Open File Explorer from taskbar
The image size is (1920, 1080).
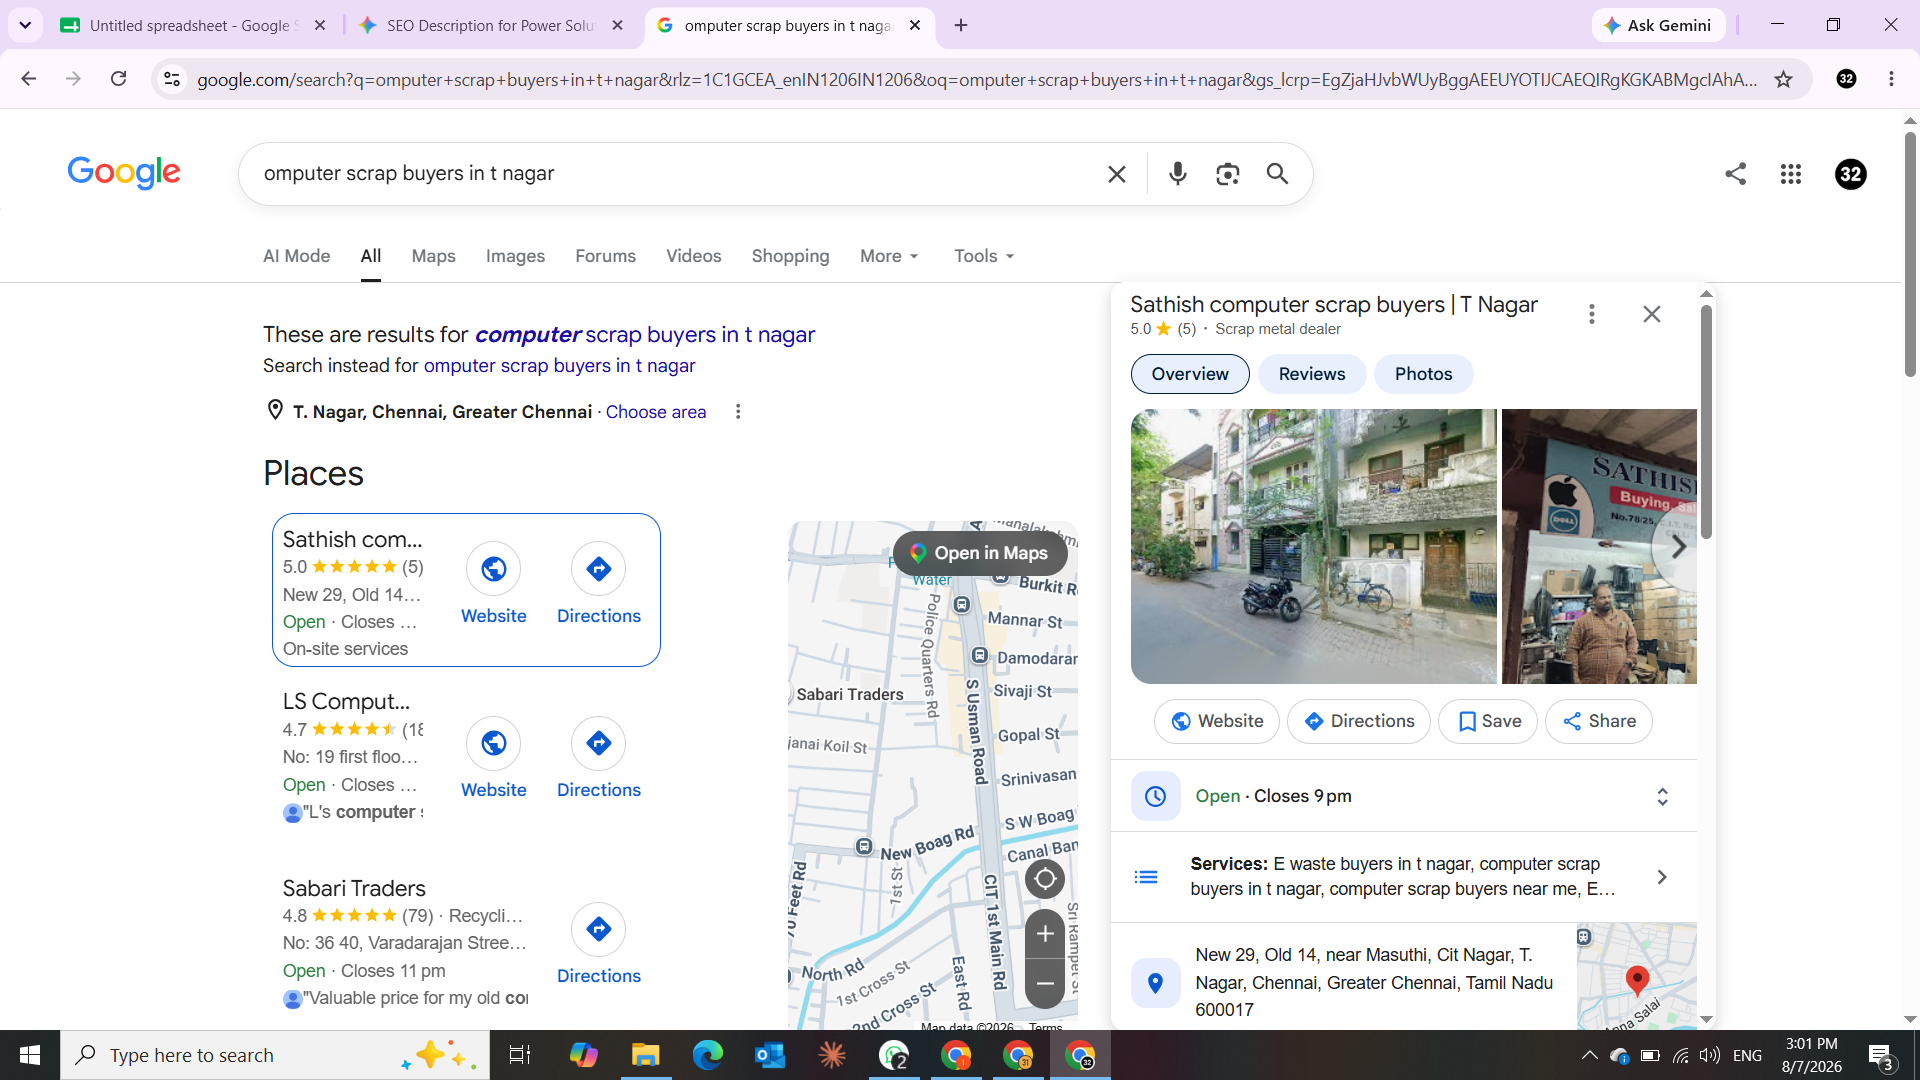[645, 1056]
